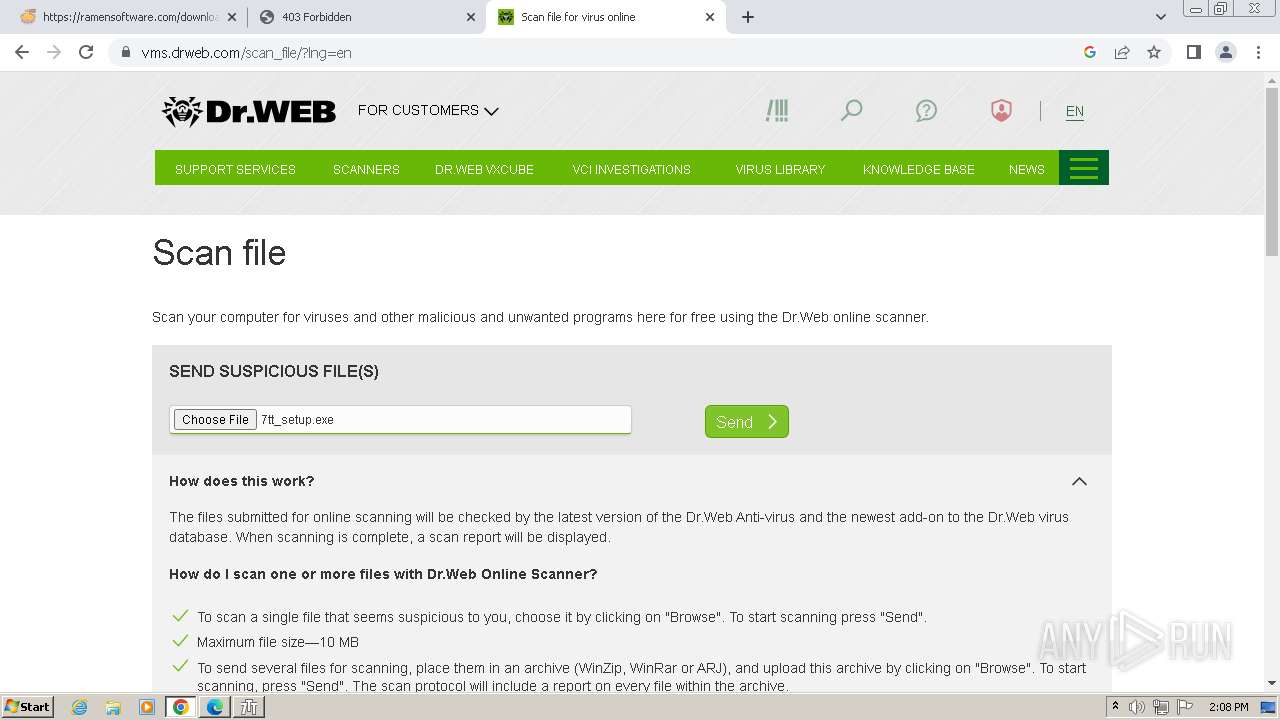The height and width of the screenshot is (720, 1280).
Task: Reload the current page
Action: (x=86, y=52)
